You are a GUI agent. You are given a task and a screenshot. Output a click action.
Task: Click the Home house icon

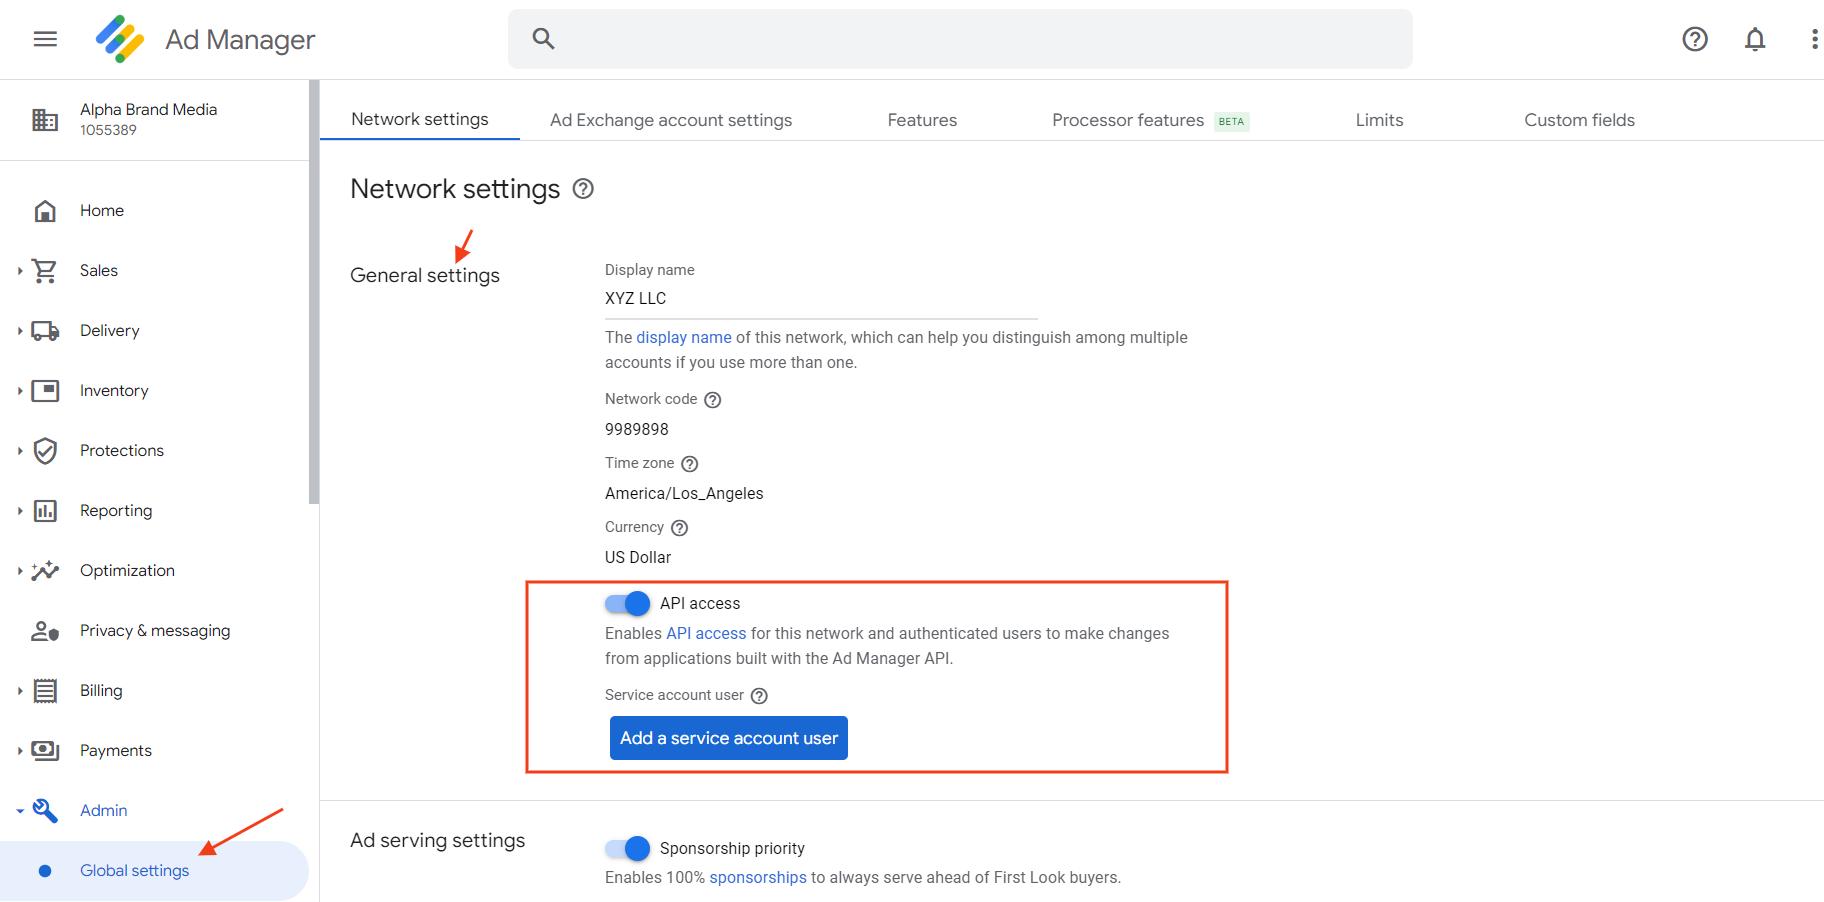pos(45,211)
